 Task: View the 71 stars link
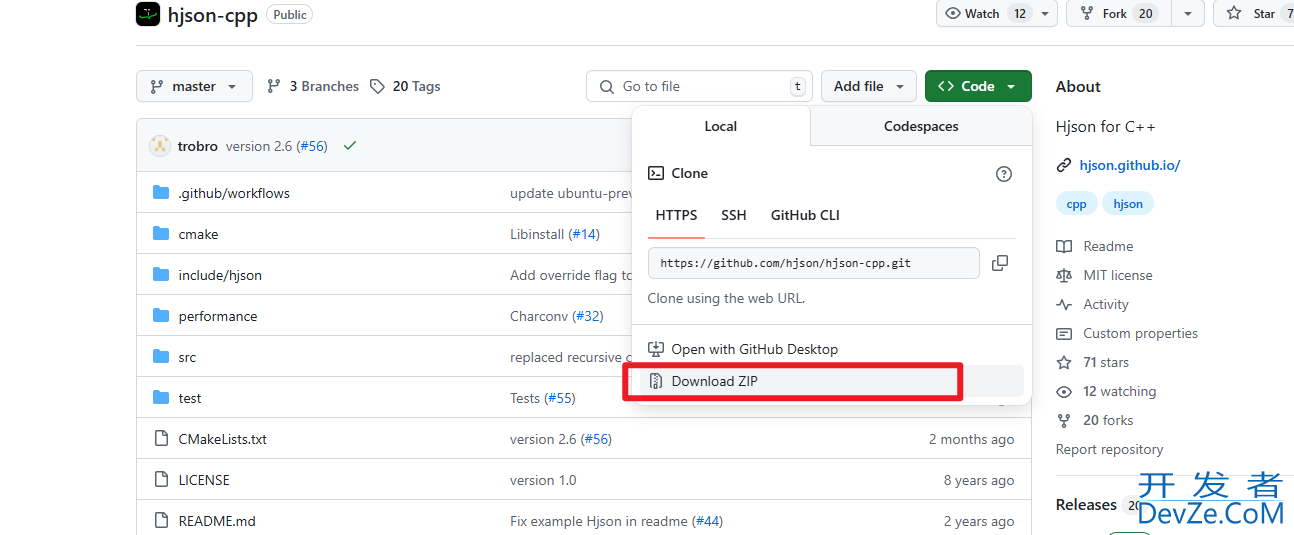click(x=1106, y=362)
